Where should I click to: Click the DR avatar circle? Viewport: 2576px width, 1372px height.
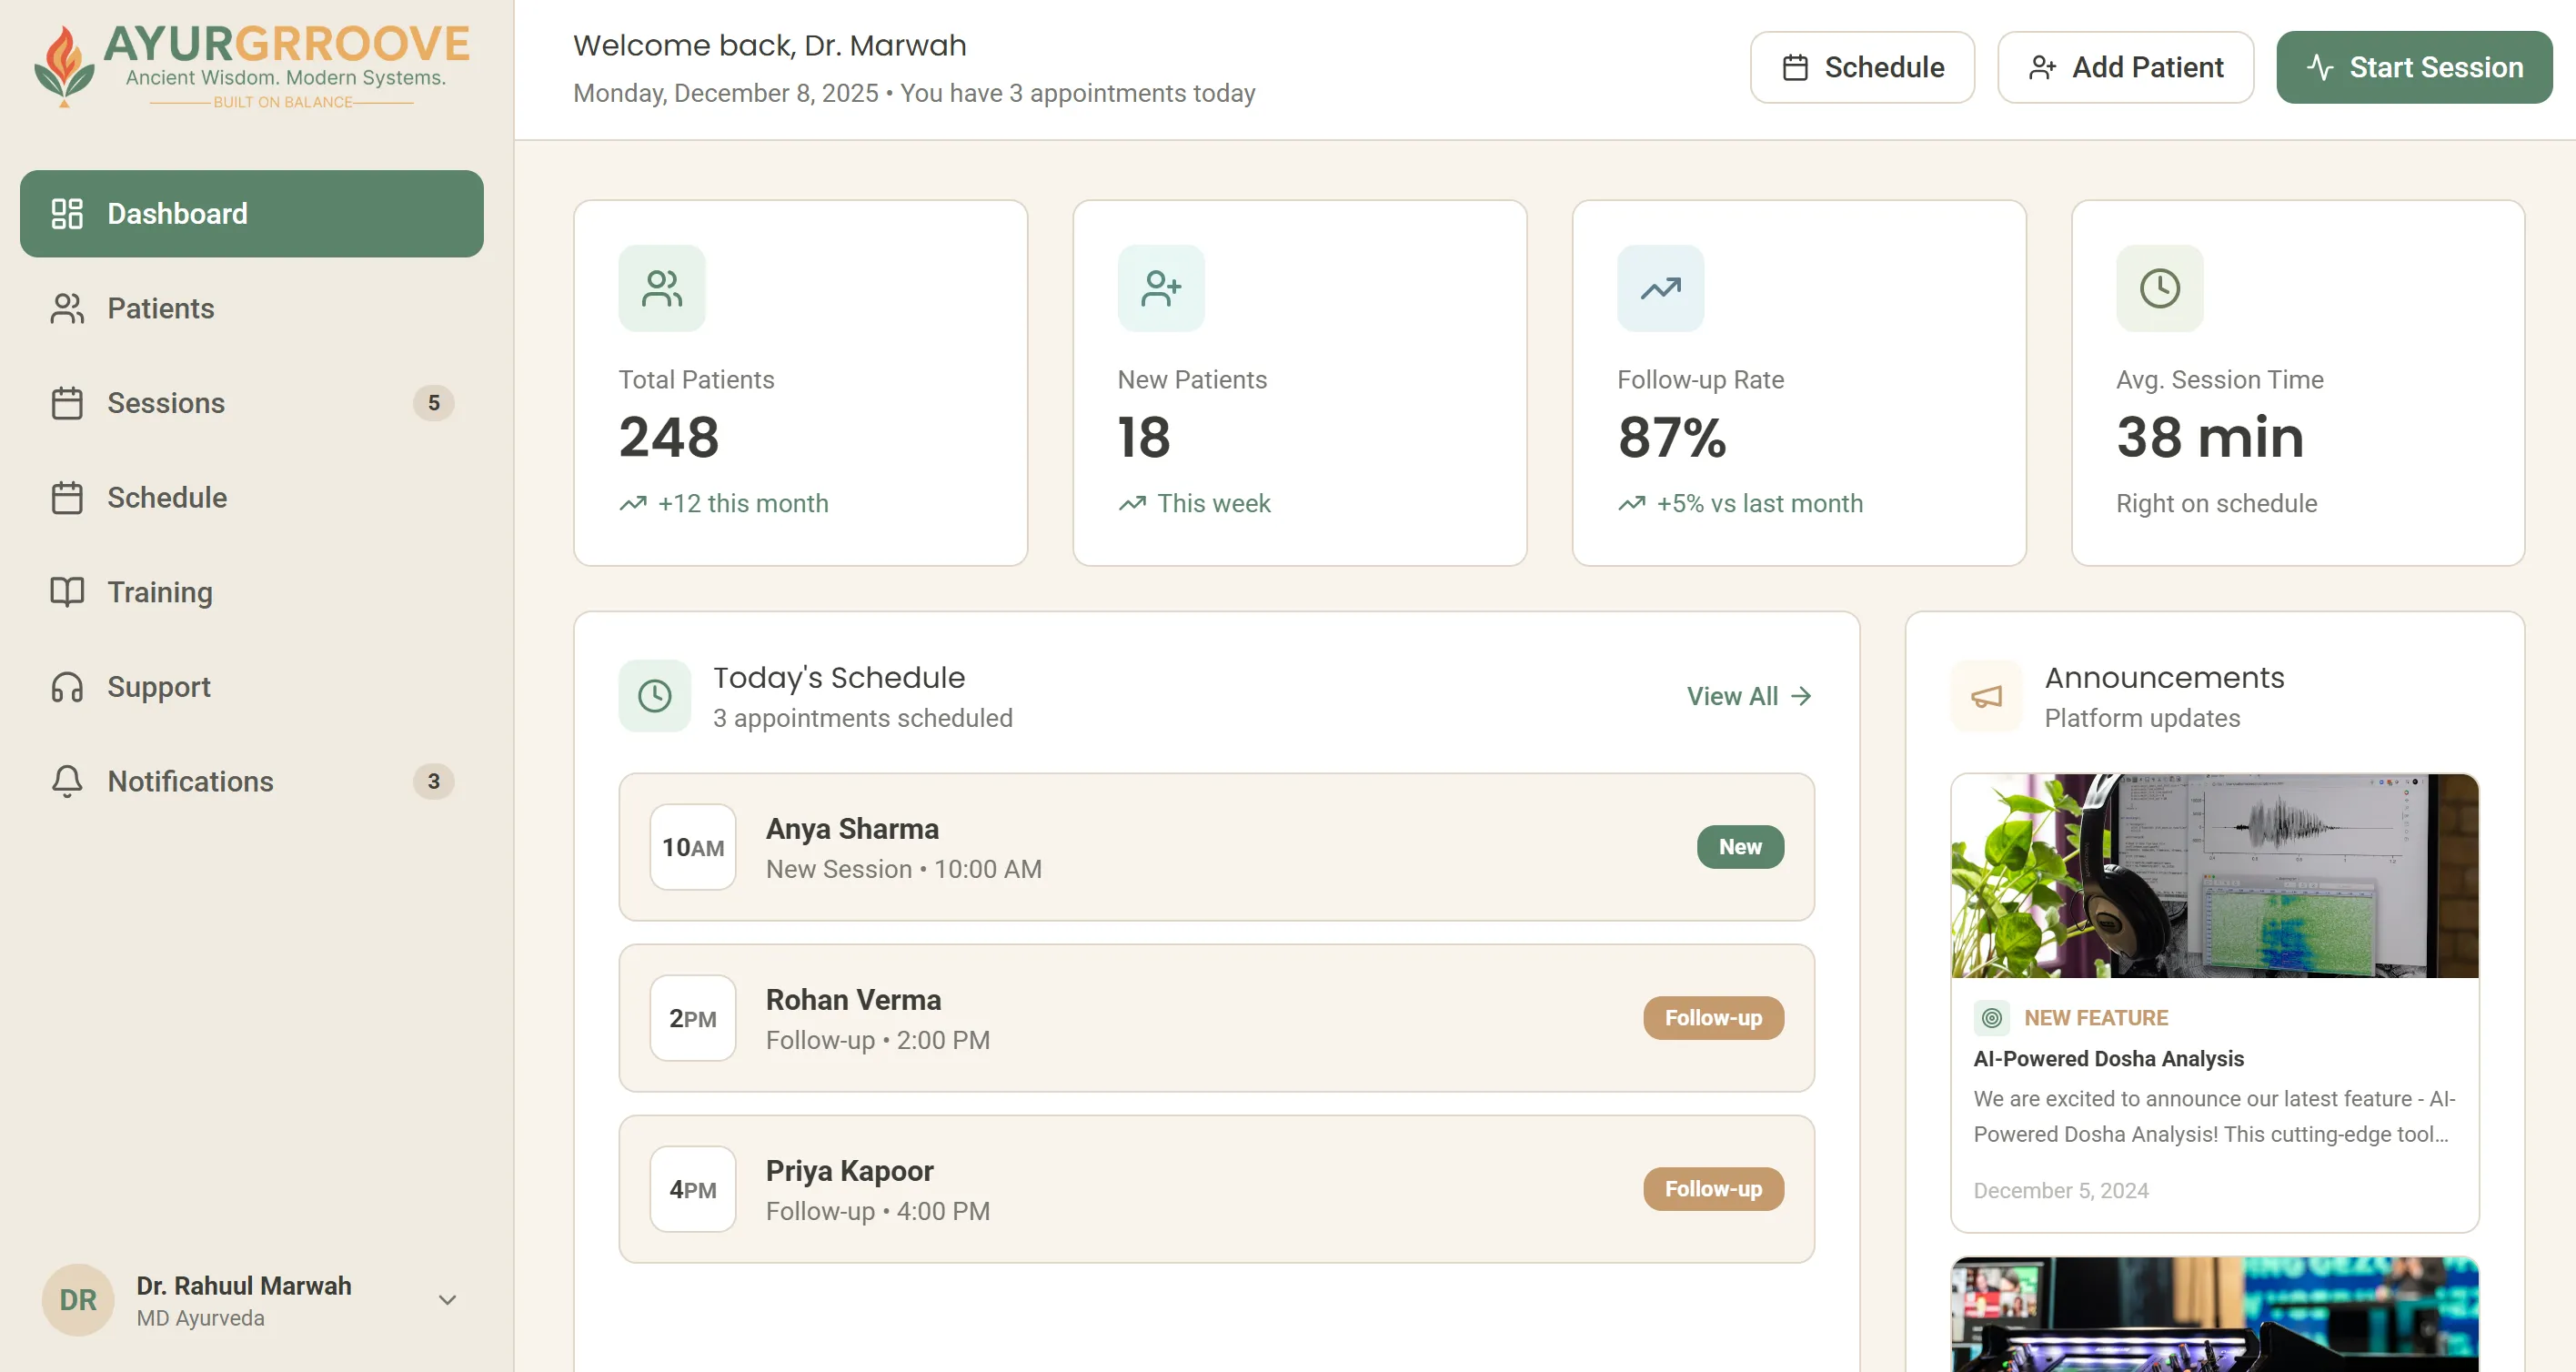[x=78, y=1300]
